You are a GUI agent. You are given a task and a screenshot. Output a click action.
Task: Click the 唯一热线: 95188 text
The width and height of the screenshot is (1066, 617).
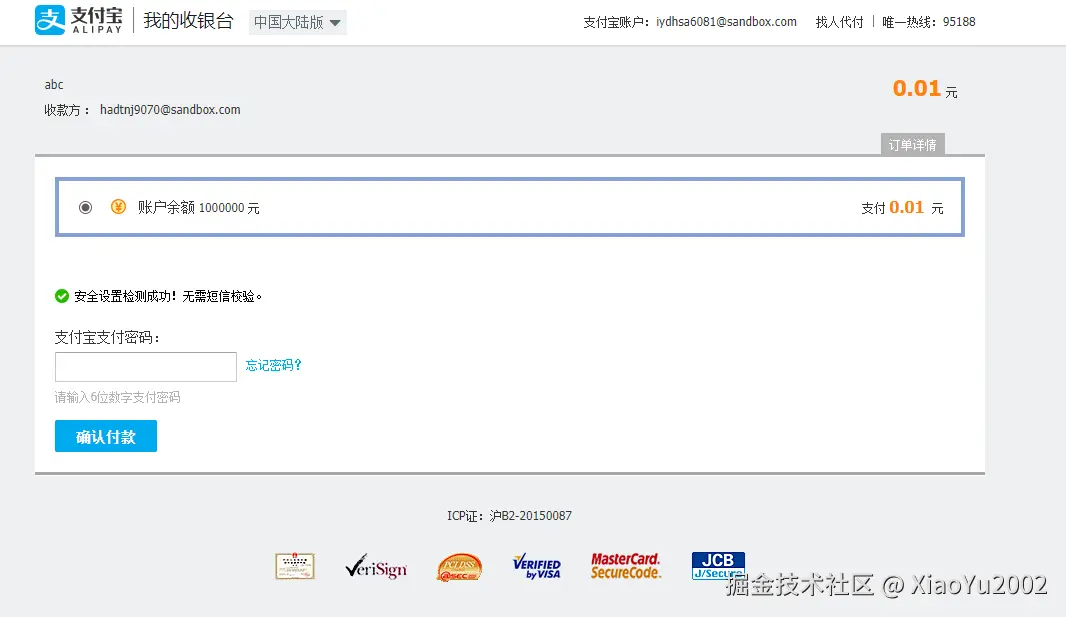click(929, 22)
